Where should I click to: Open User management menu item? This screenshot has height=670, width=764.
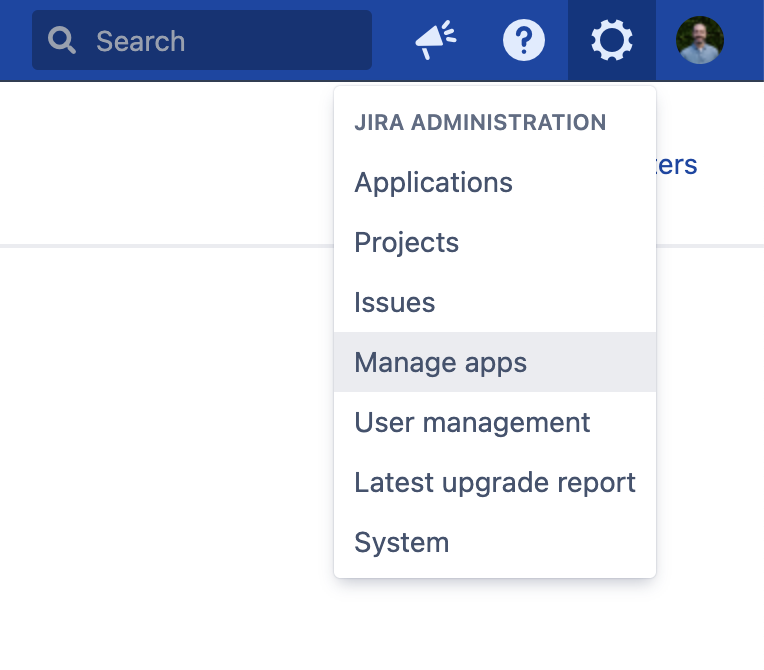[495, 422]
